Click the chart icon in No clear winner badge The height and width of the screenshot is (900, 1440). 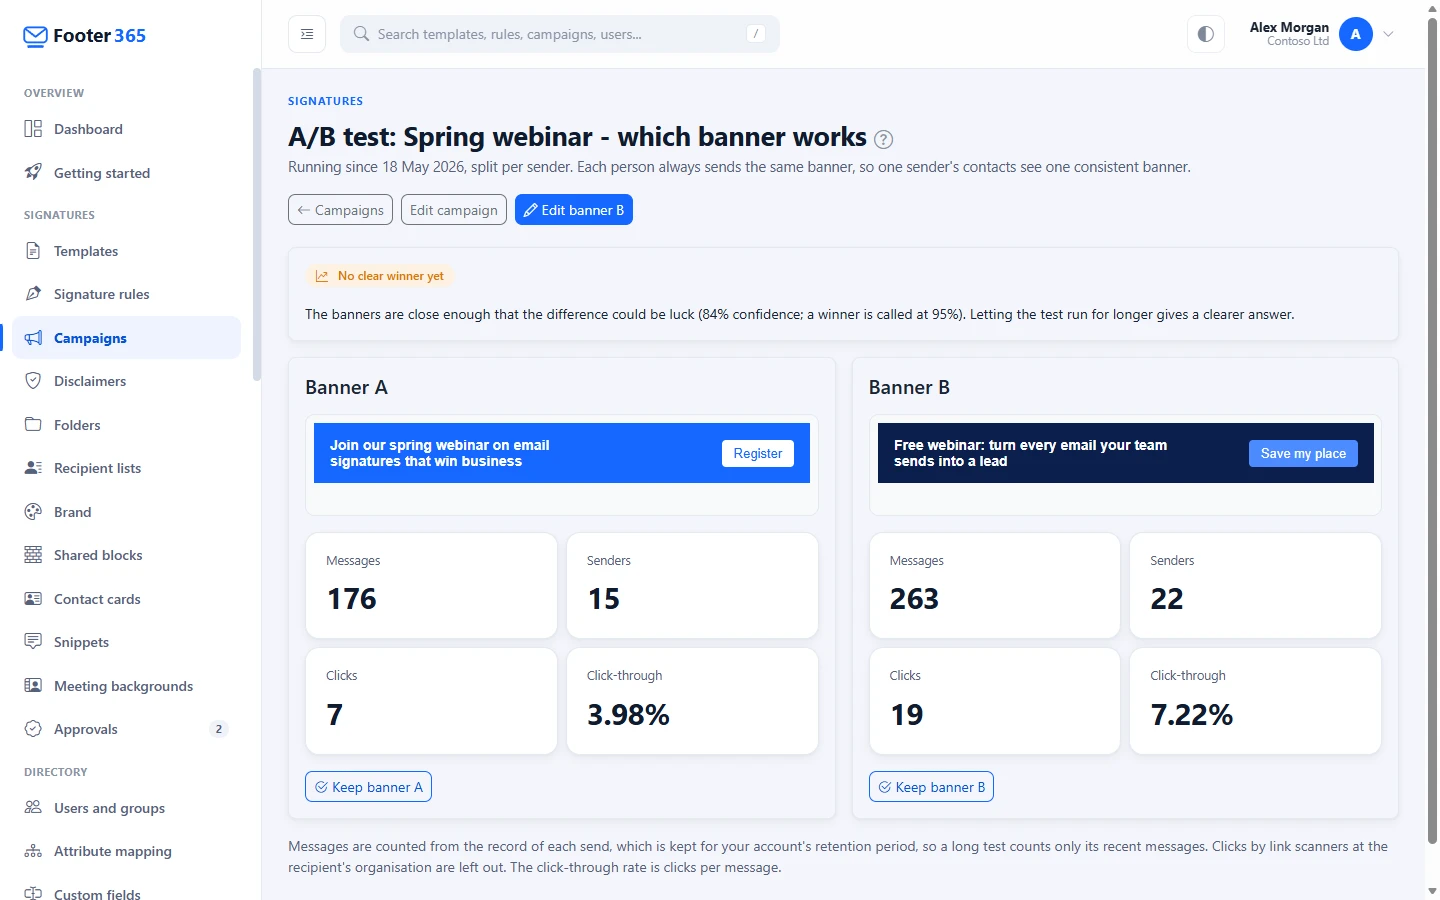322,276
